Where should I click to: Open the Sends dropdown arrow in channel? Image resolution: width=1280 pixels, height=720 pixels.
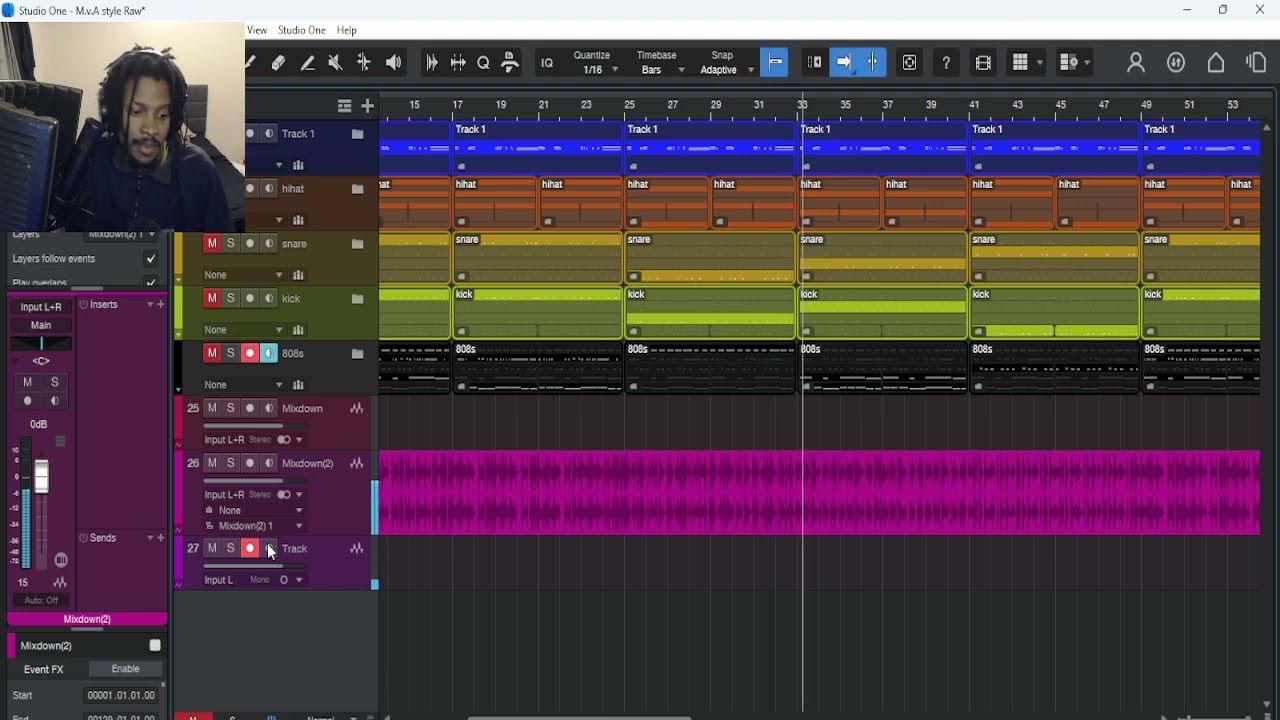coord(150,538)
